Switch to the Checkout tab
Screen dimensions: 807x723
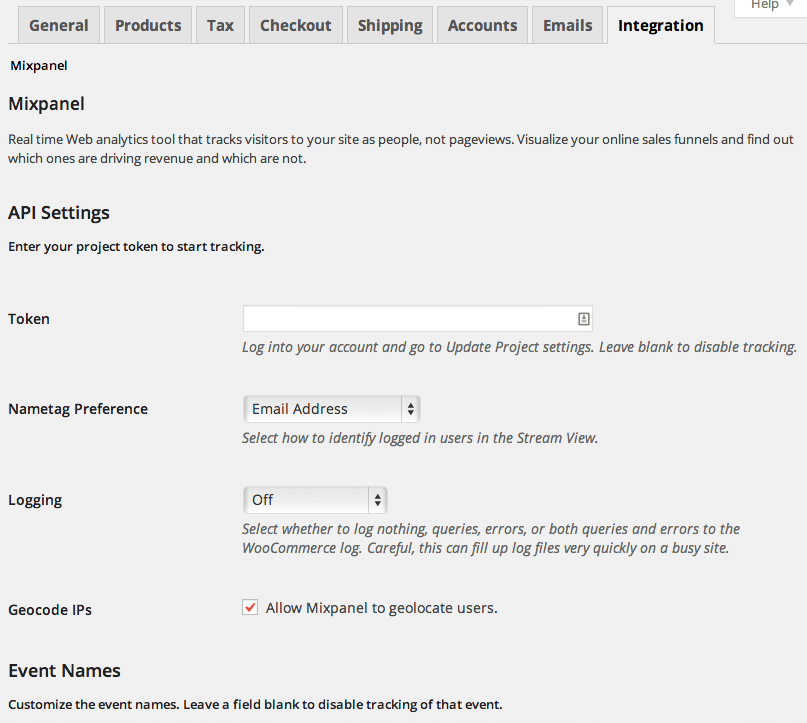click(295, 25)
